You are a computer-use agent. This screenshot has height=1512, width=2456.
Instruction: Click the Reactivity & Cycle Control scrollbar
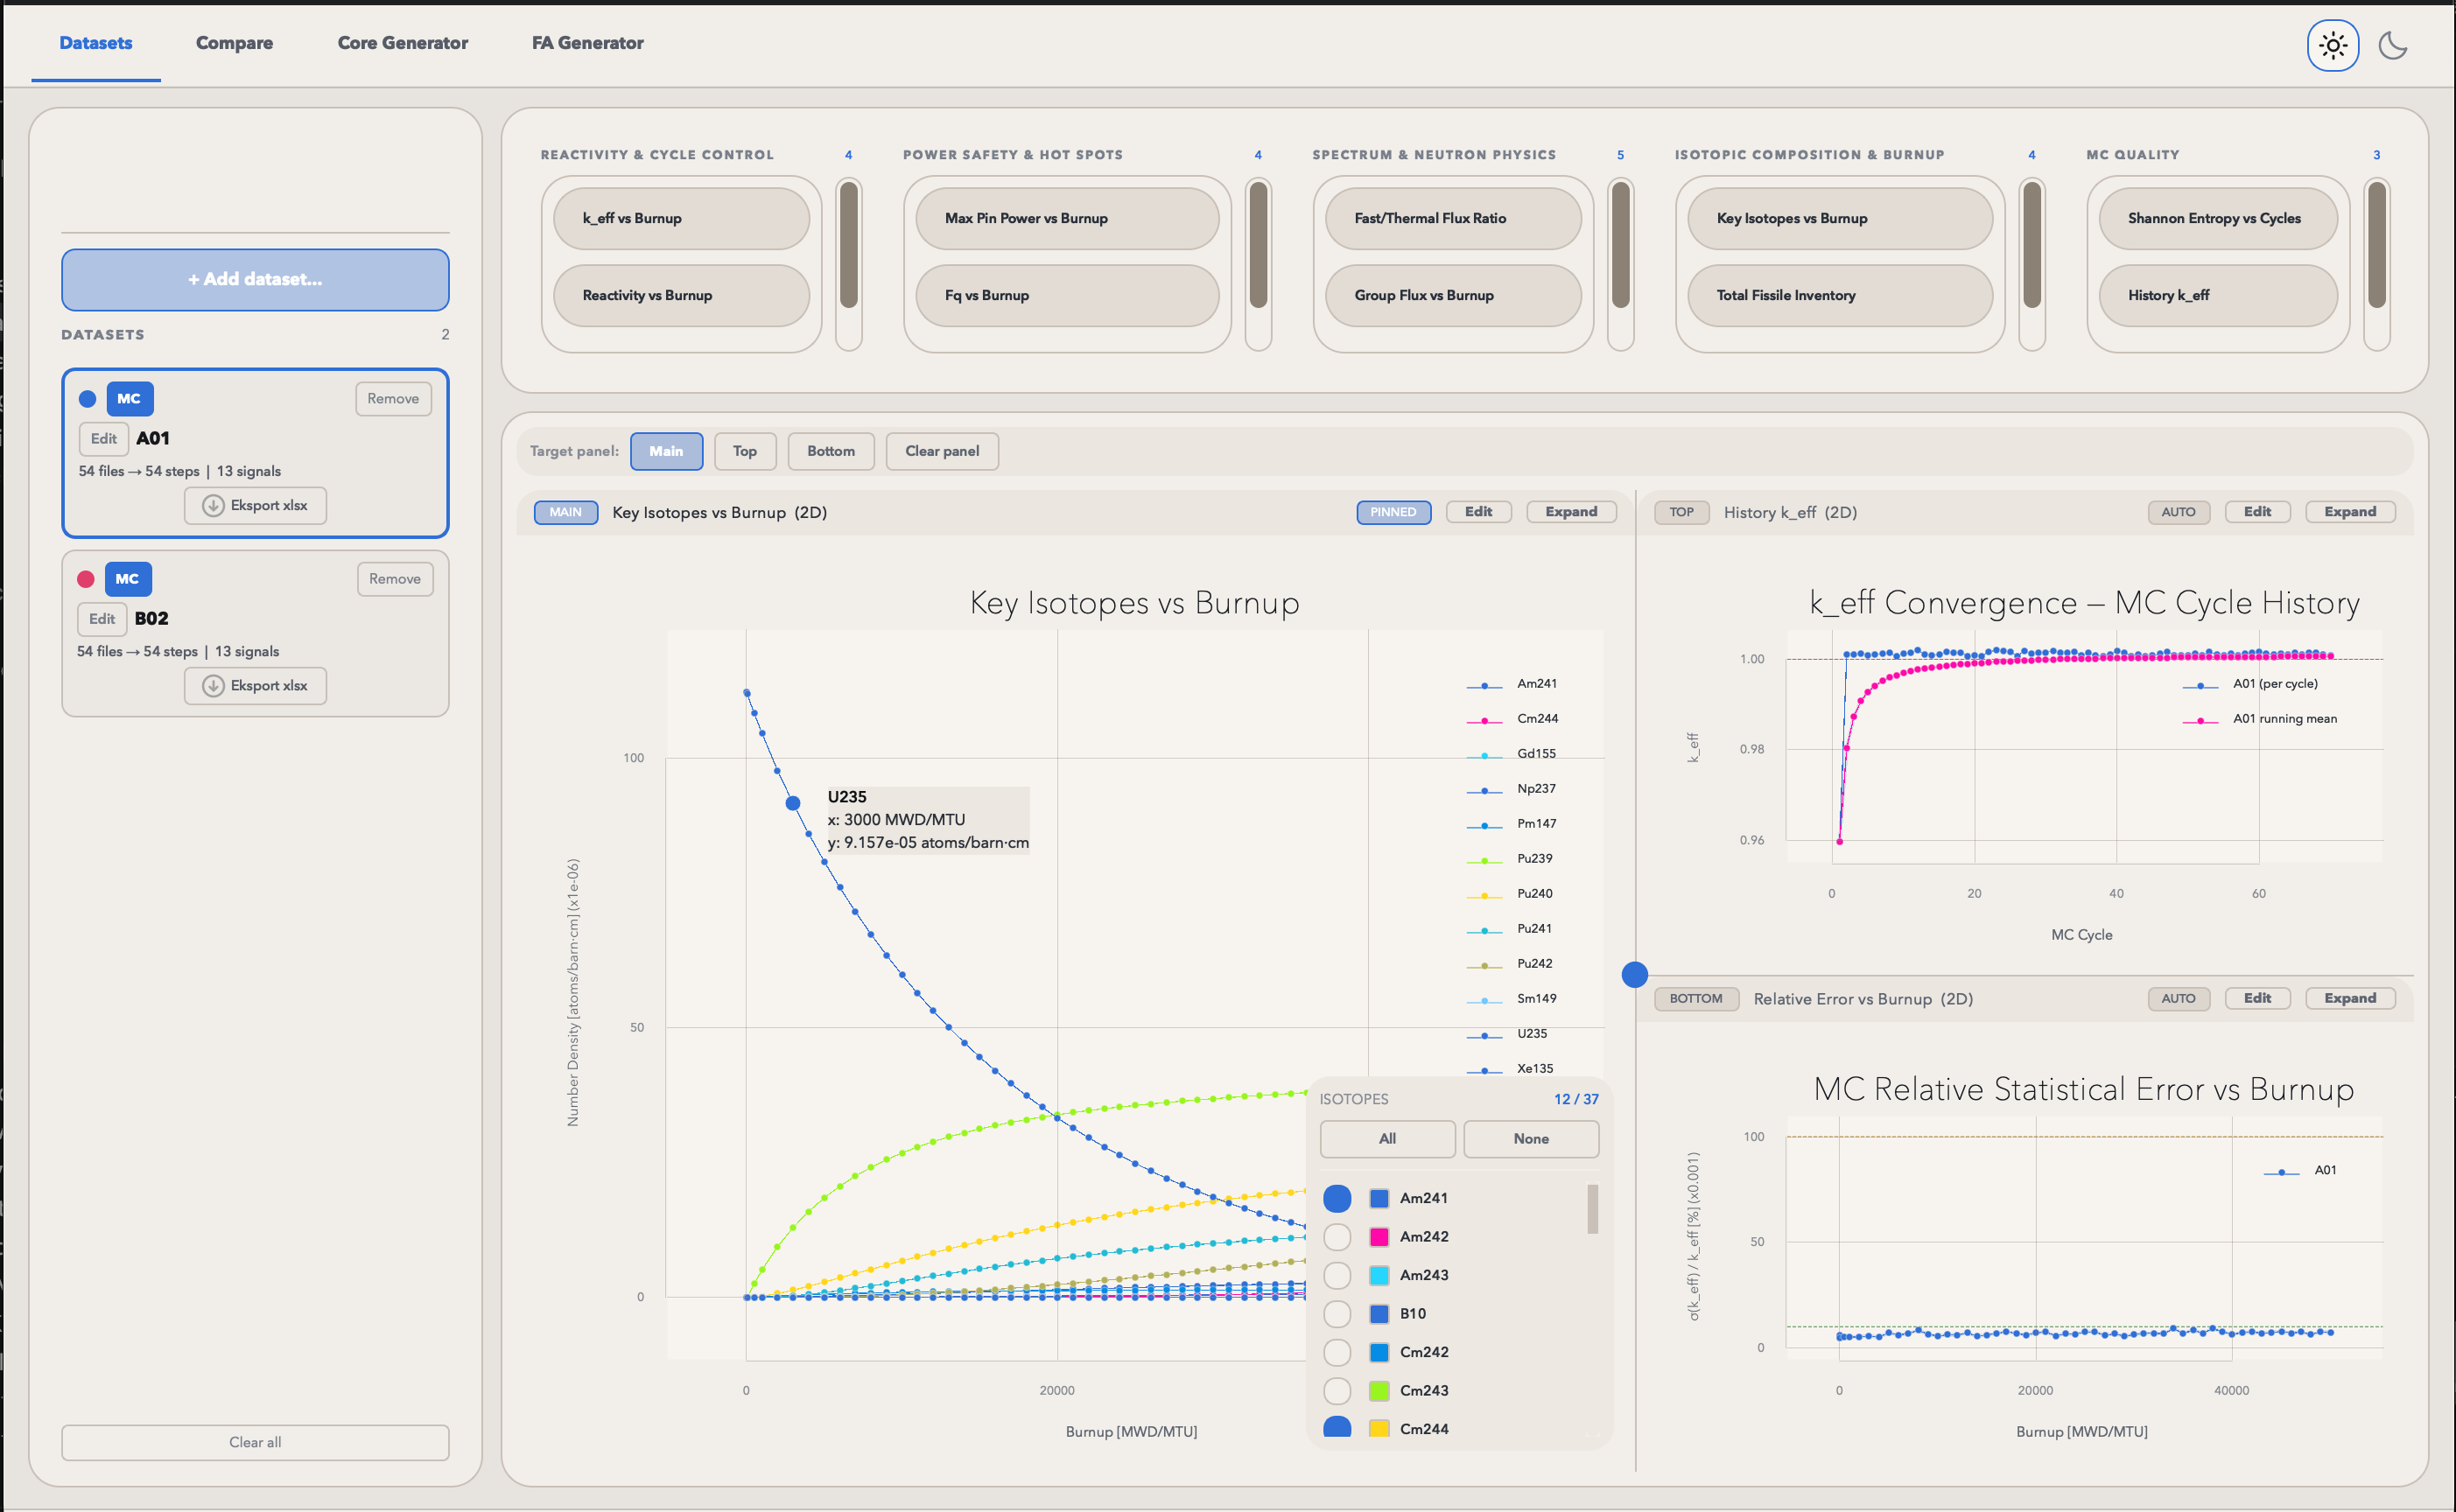click(849, 245)
